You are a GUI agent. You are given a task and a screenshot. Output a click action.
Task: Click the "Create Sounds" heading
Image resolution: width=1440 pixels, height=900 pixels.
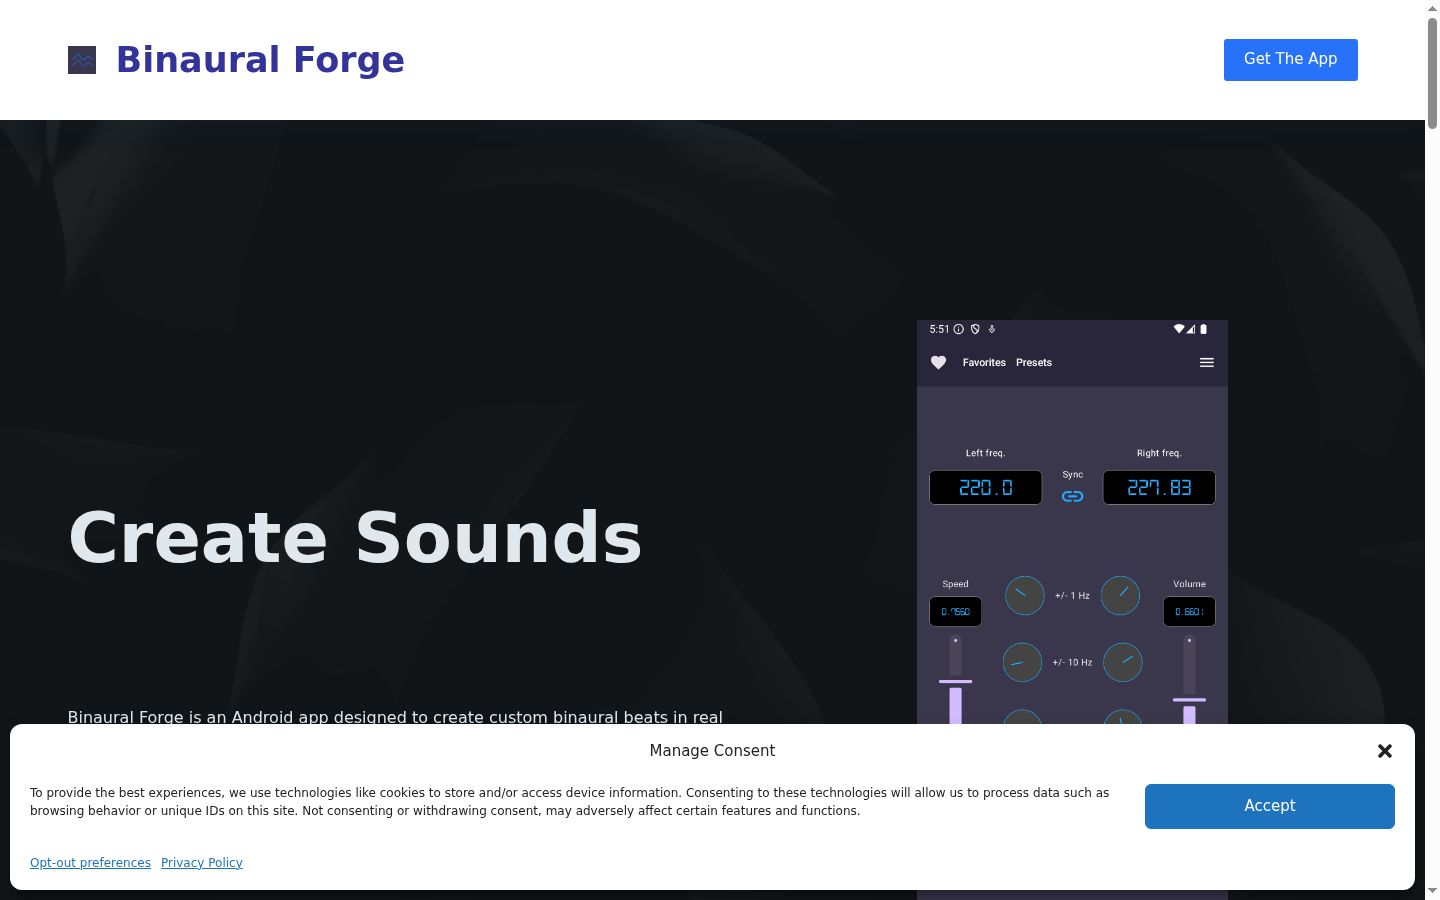point(355,538)
